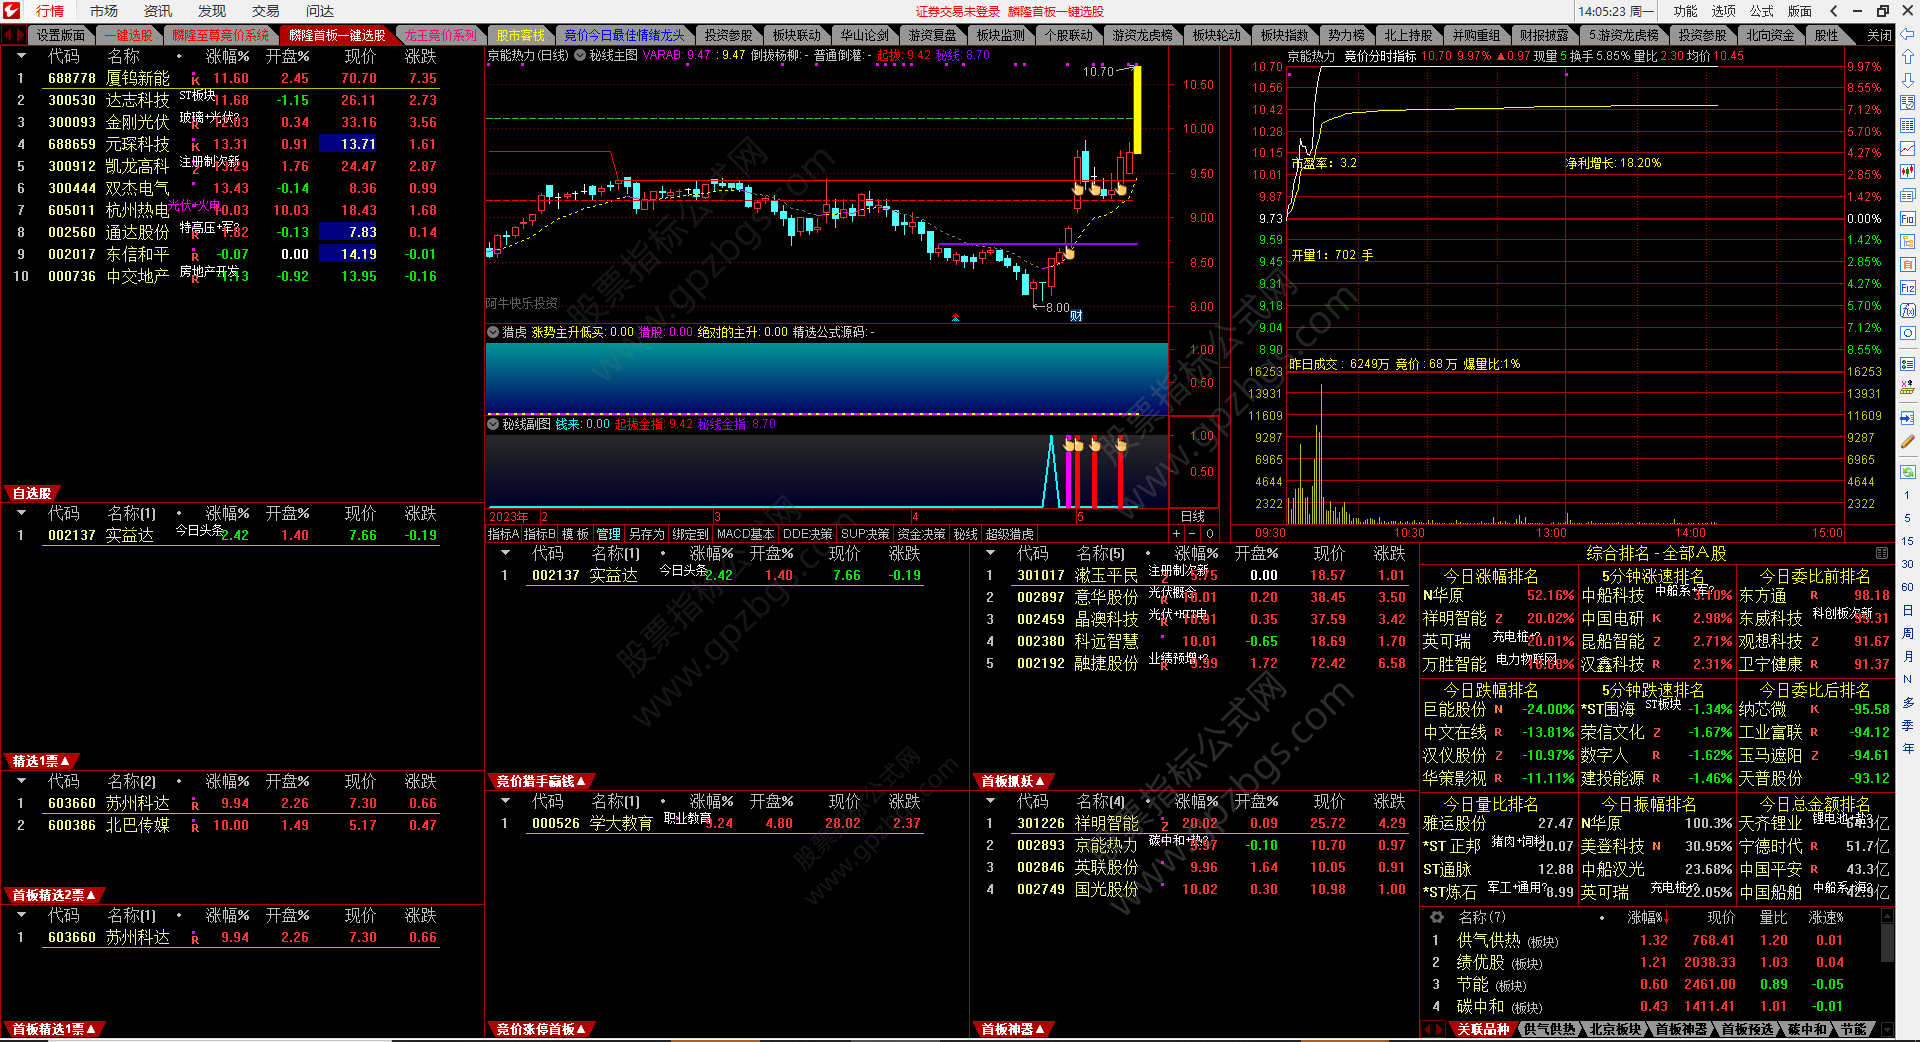Toggle the 秘线副图 indicator panel circle check

493,424
